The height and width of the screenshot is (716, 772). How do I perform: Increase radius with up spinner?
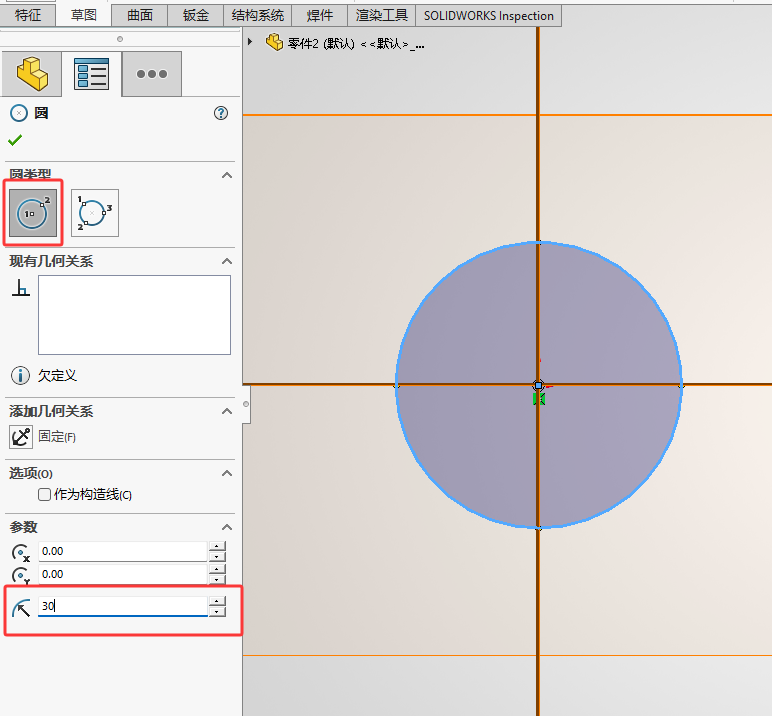tap(217, 601)
